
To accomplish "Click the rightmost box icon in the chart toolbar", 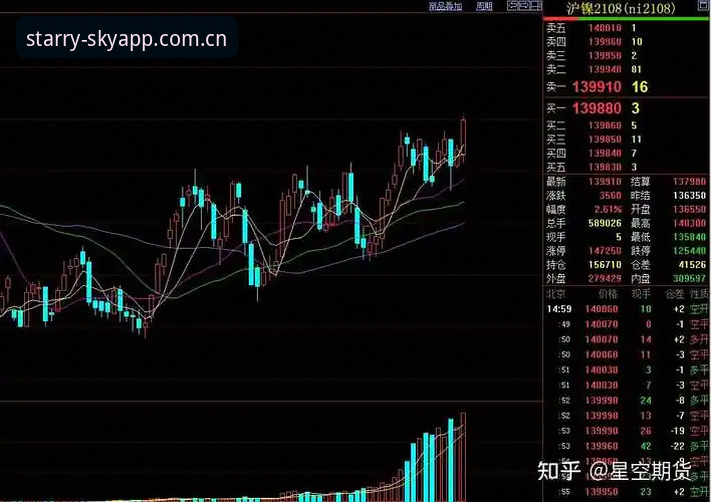I will (x=536, y=5).
